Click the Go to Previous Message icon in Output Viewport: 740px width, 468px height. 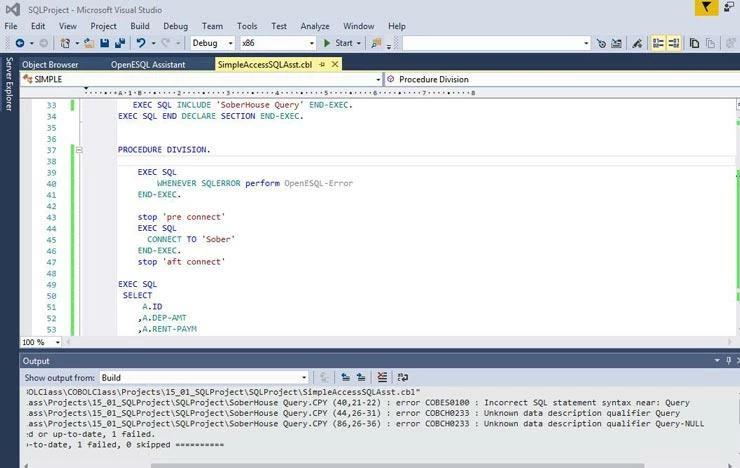click(345, 377)
